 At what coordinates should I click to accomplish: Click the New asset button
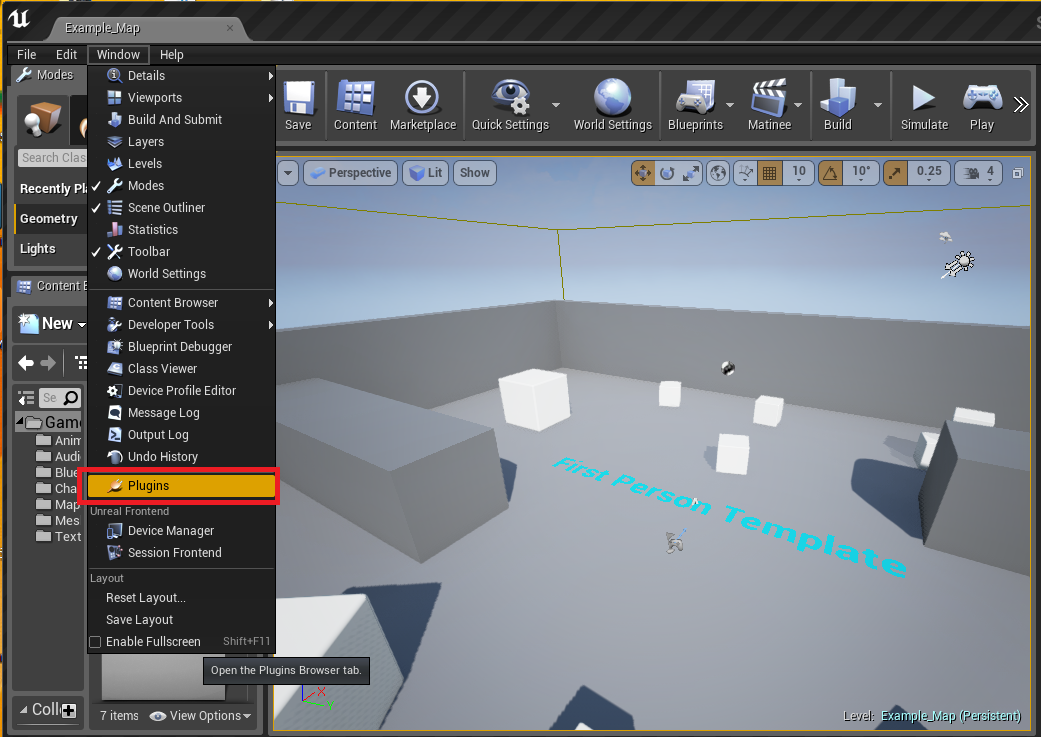(x=52, y=323)
